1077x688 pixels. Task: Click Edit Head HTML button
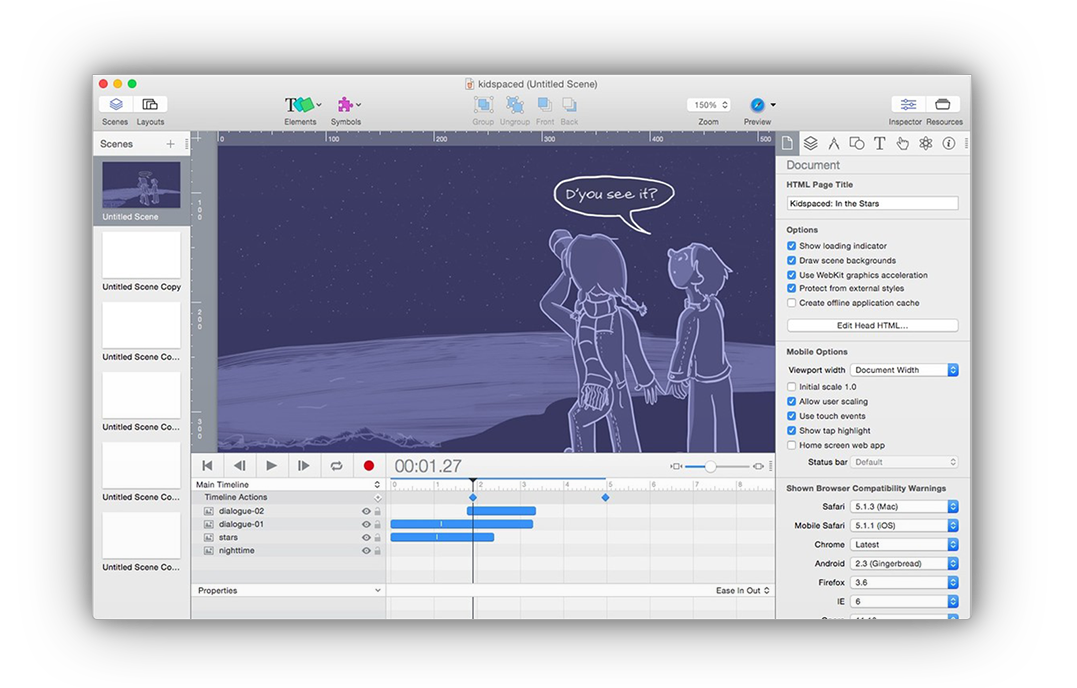872,325
